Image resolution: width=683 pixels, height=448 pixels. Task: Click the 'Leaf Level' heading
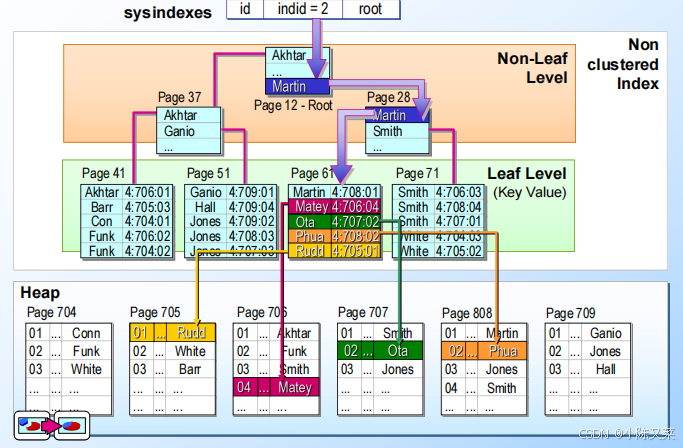pyautogui.click(x=527, y=173)
